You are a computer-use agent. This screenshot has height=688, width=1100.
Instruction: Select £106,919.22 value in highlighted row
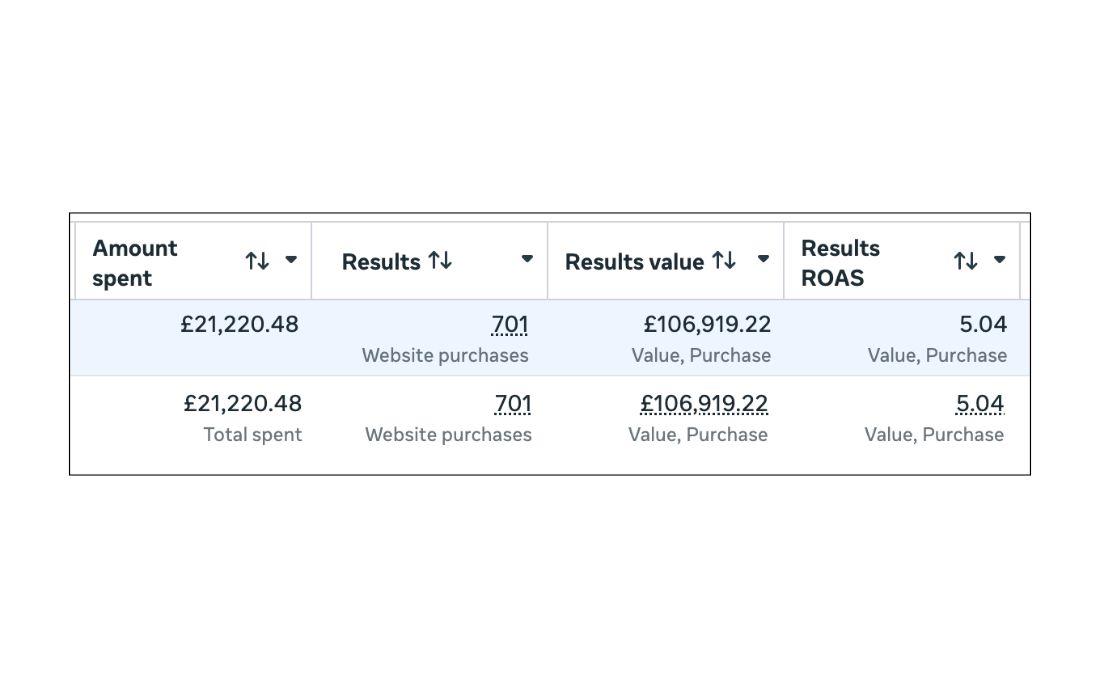(707, 325)
